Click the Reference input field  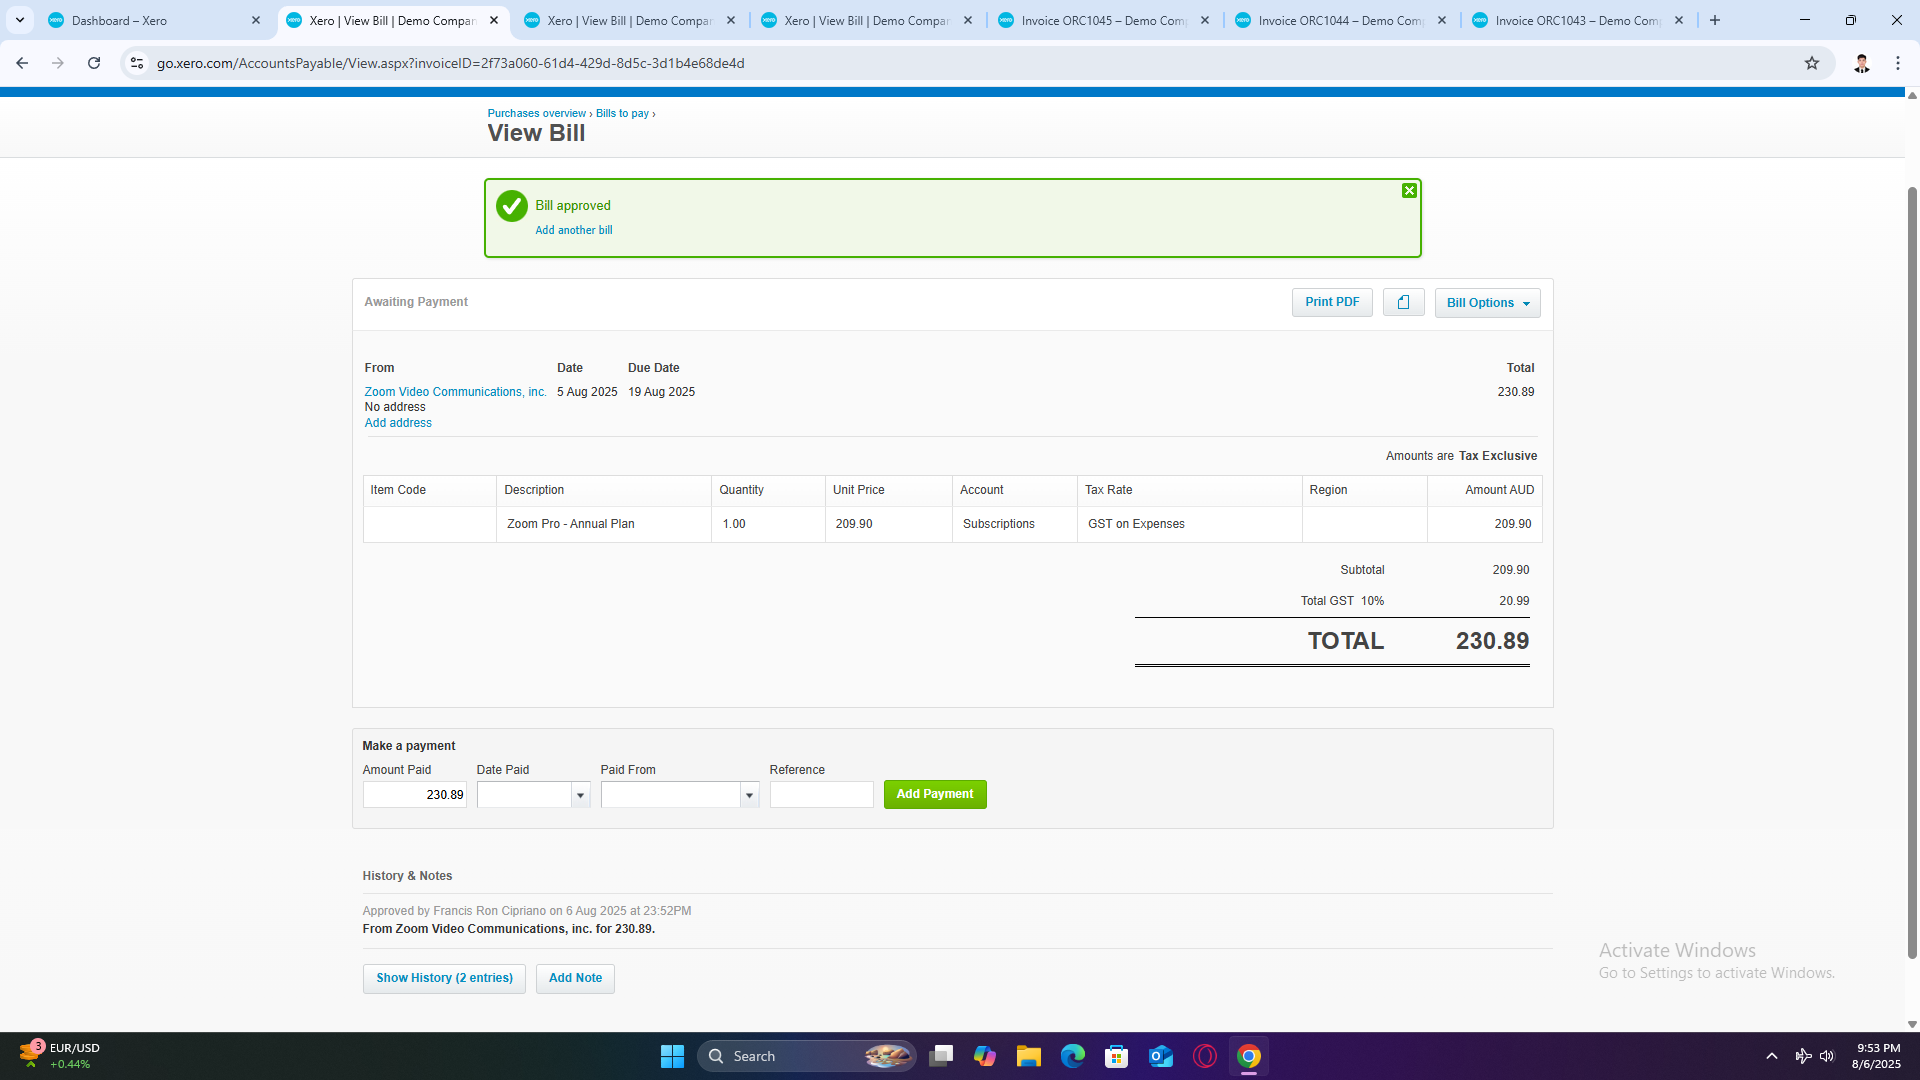pos(821,795)
